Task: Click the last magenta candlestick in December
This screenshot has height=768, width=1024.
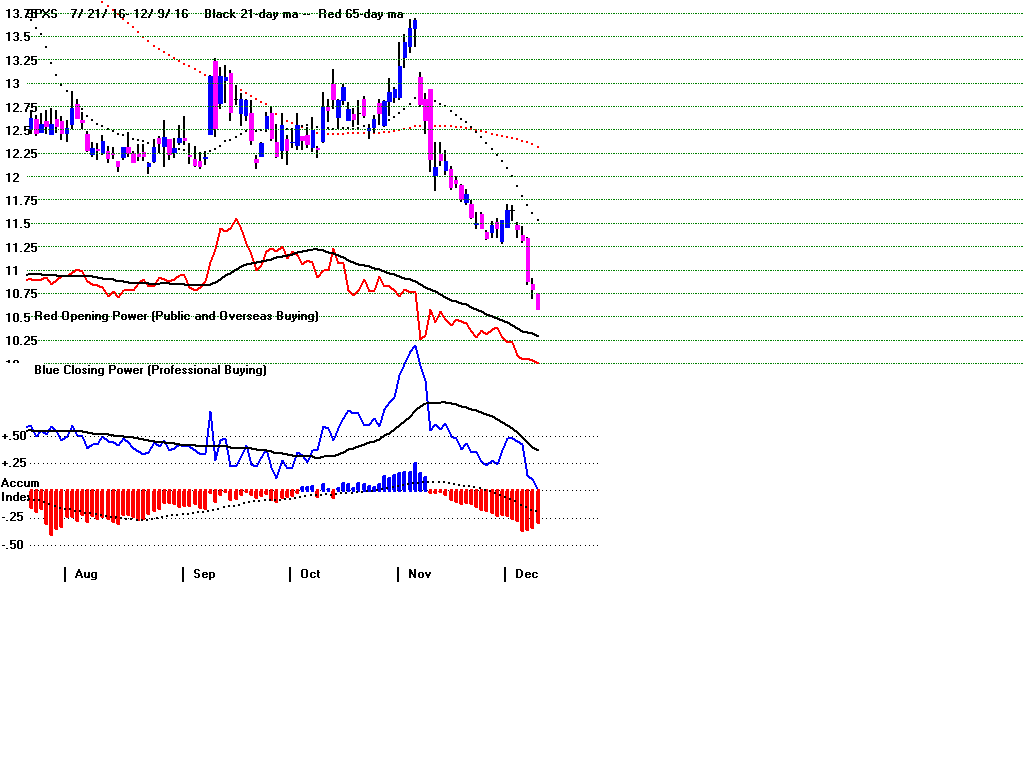Action: click(538, 301)
